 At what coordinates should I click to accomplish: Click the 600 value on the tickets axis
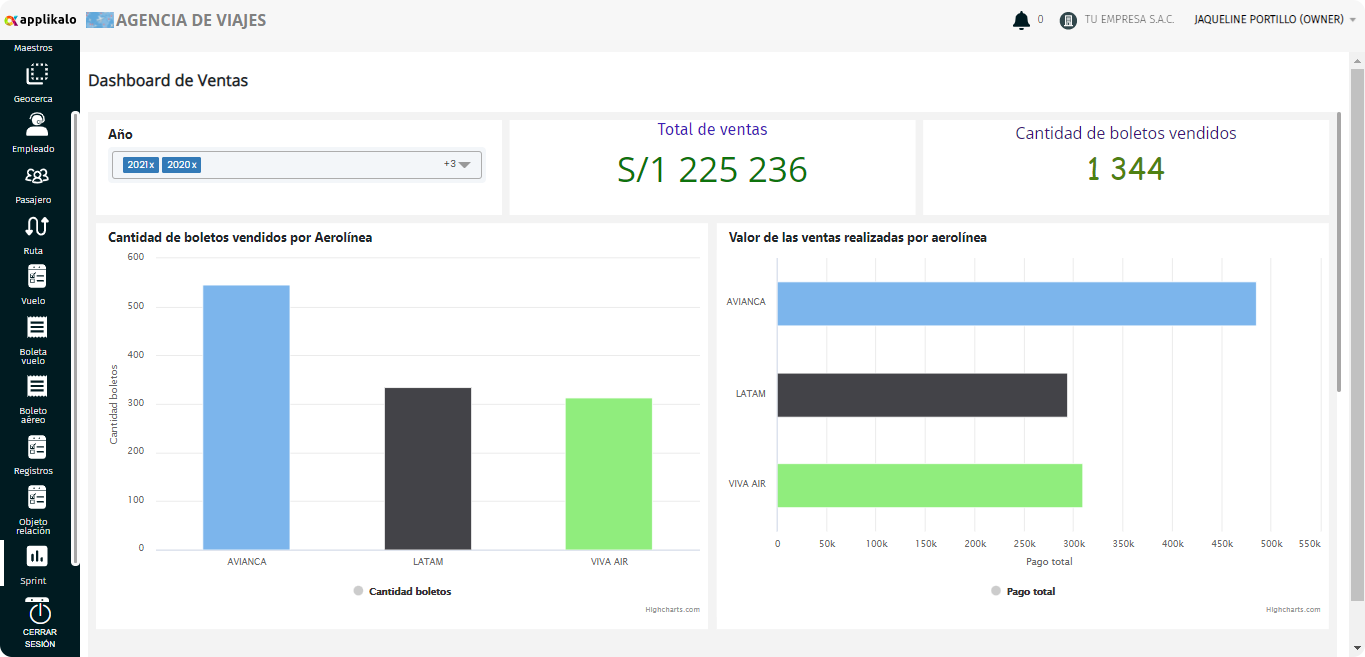136,257
